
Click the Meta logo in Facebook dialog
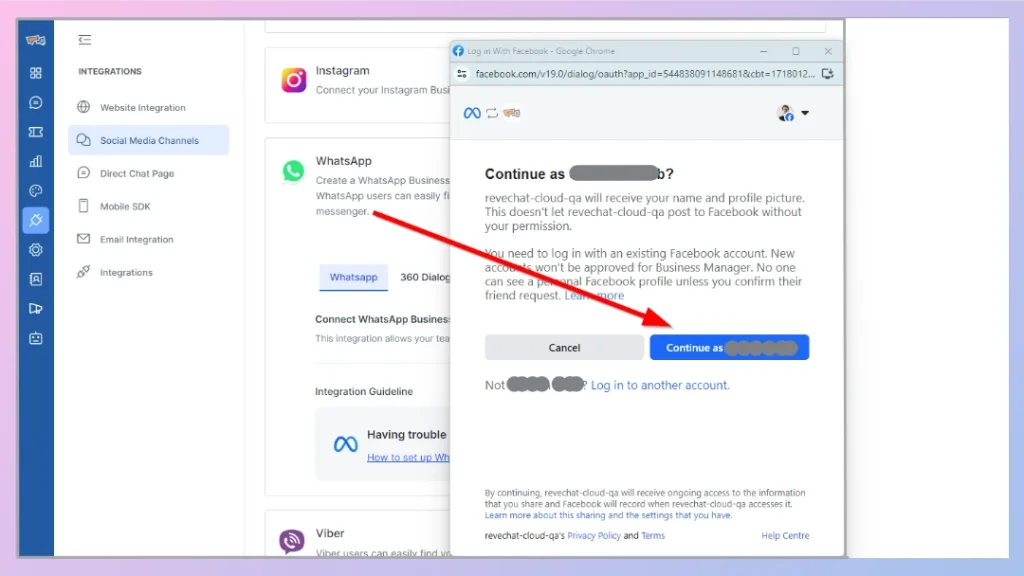click(472, 113)
